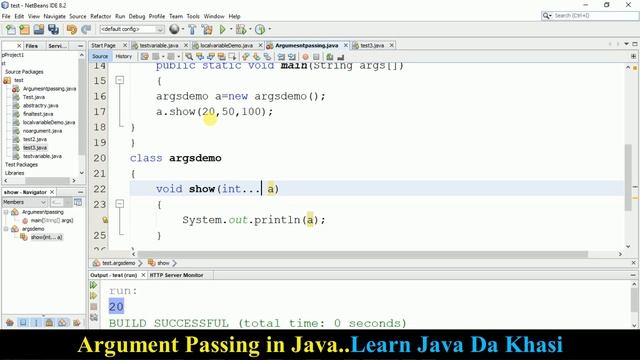Toggle Source editor view button
The width and height of the screenshot is (640, 360).
coord(100,56)
